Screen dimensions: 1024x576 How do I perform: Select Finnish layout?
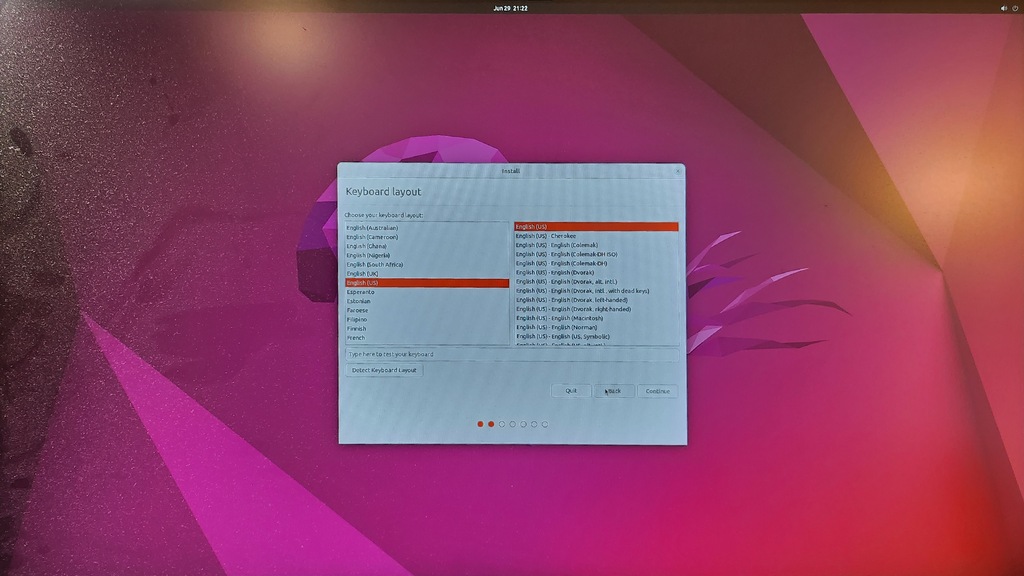pos(427,328)
